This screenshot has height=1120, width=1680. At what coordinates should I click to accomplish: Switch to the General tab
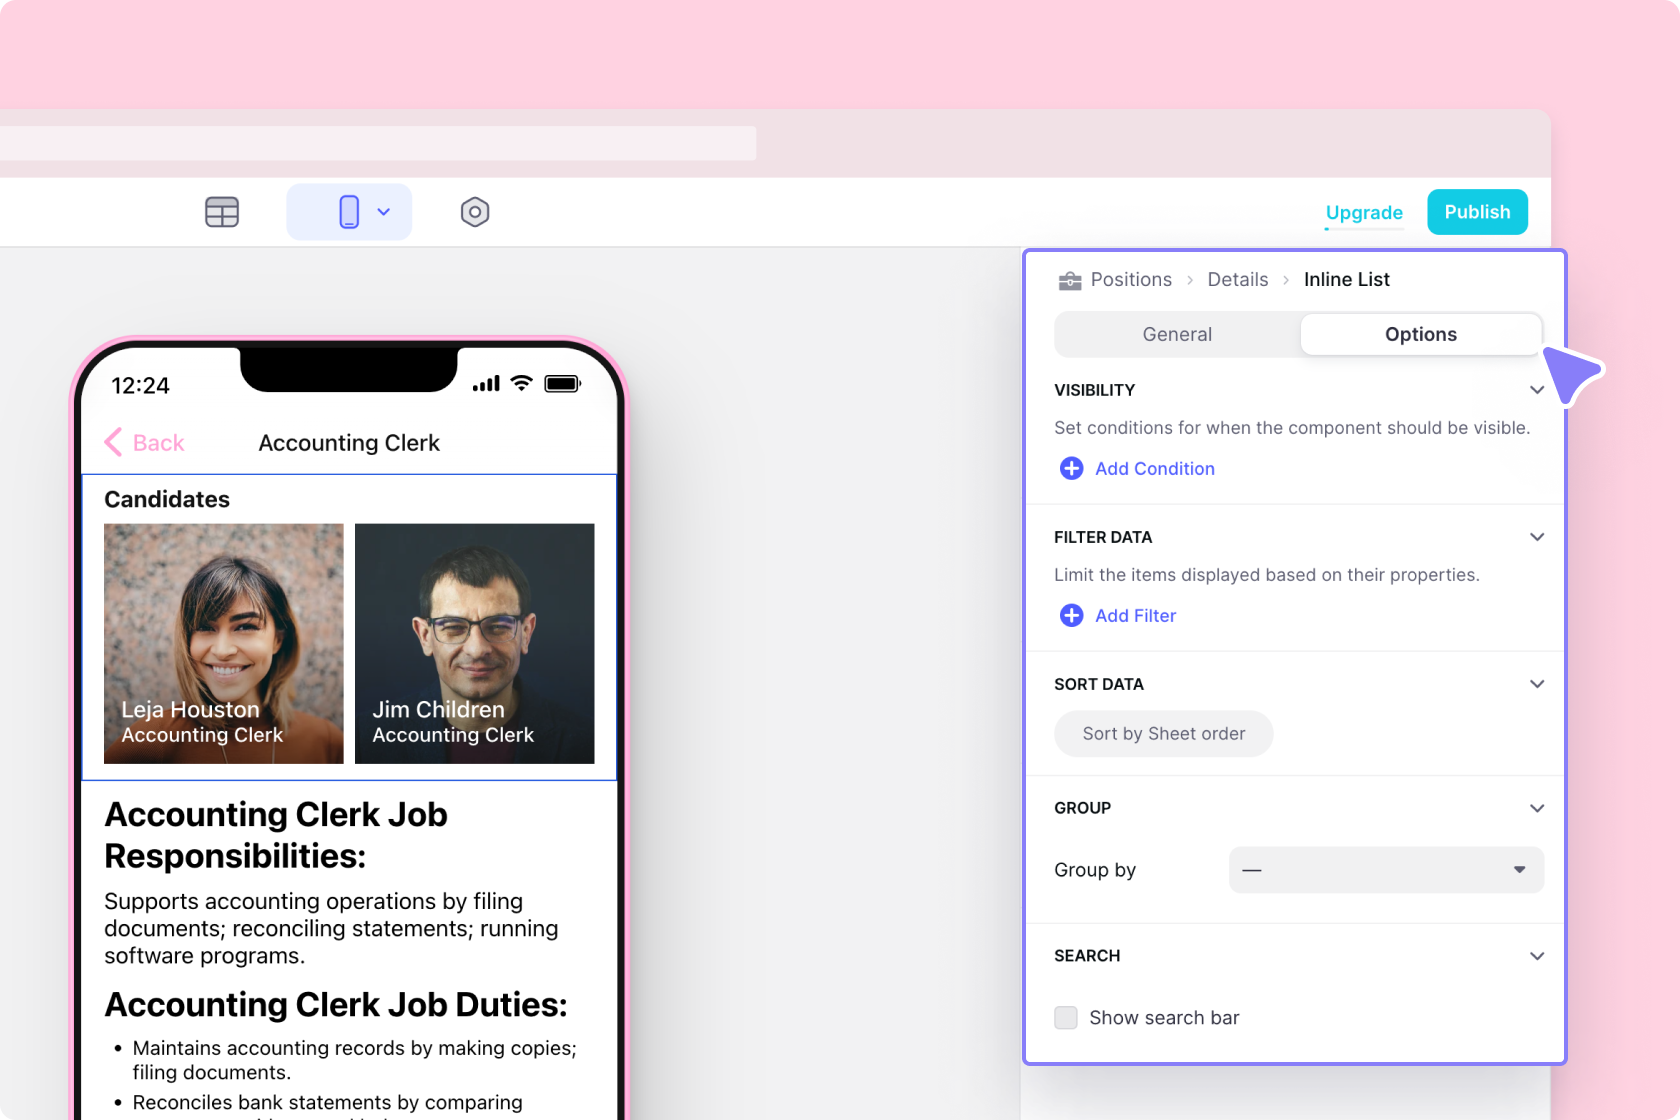pos(1177,334)
